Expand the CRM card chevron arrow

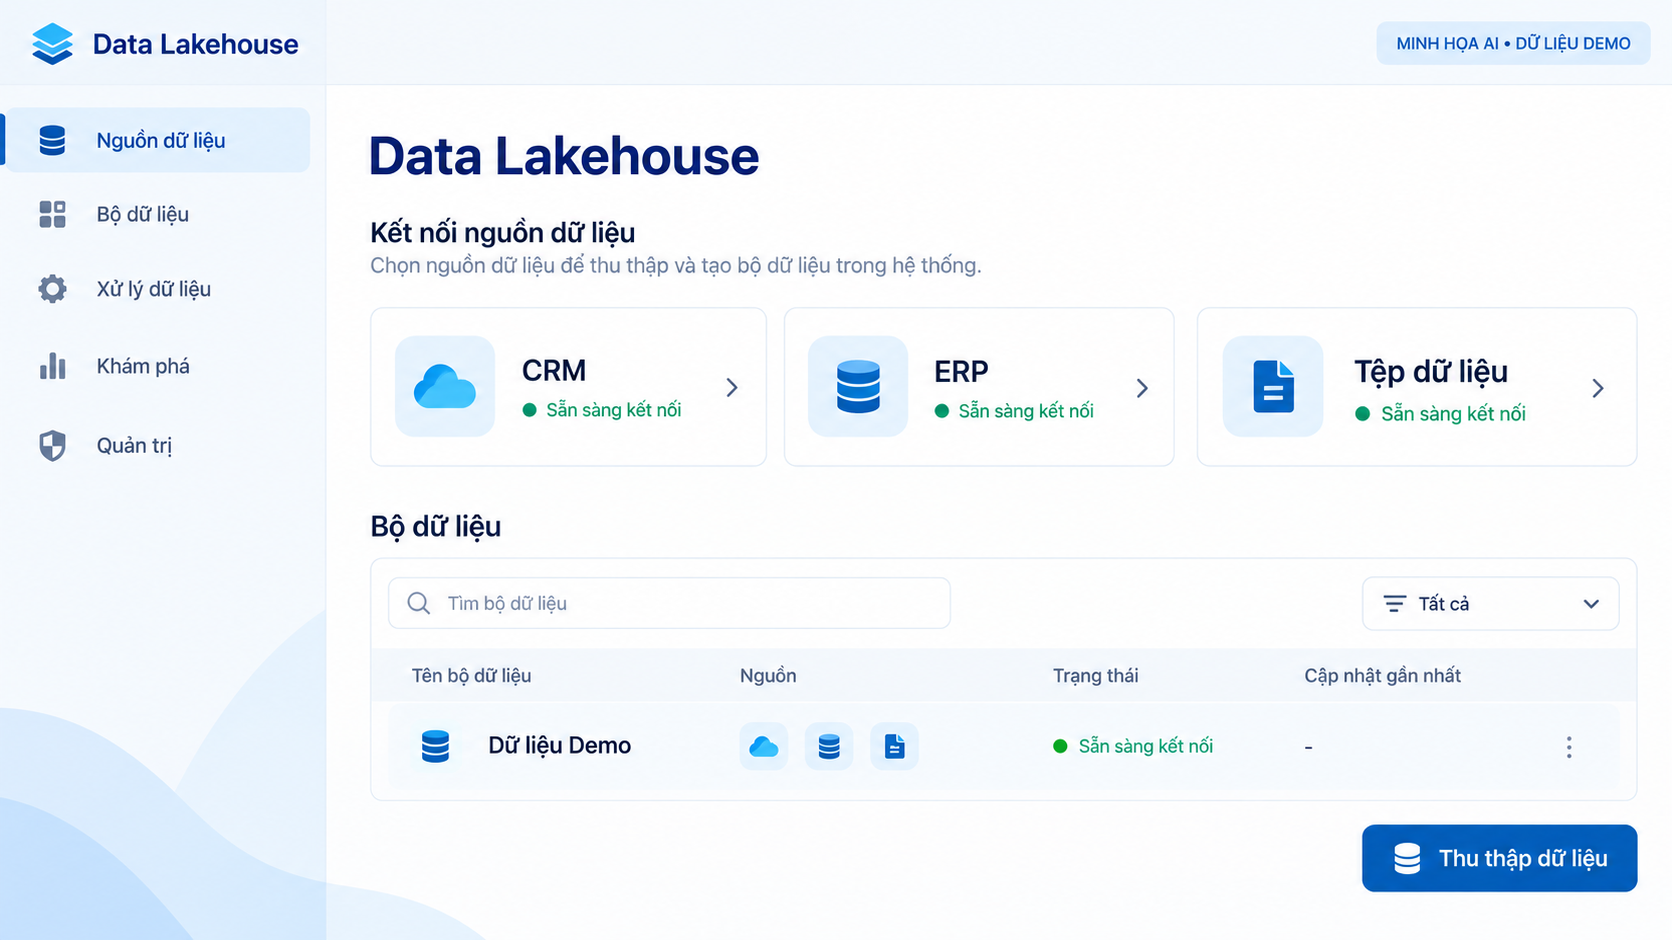(x=732, y=387)
